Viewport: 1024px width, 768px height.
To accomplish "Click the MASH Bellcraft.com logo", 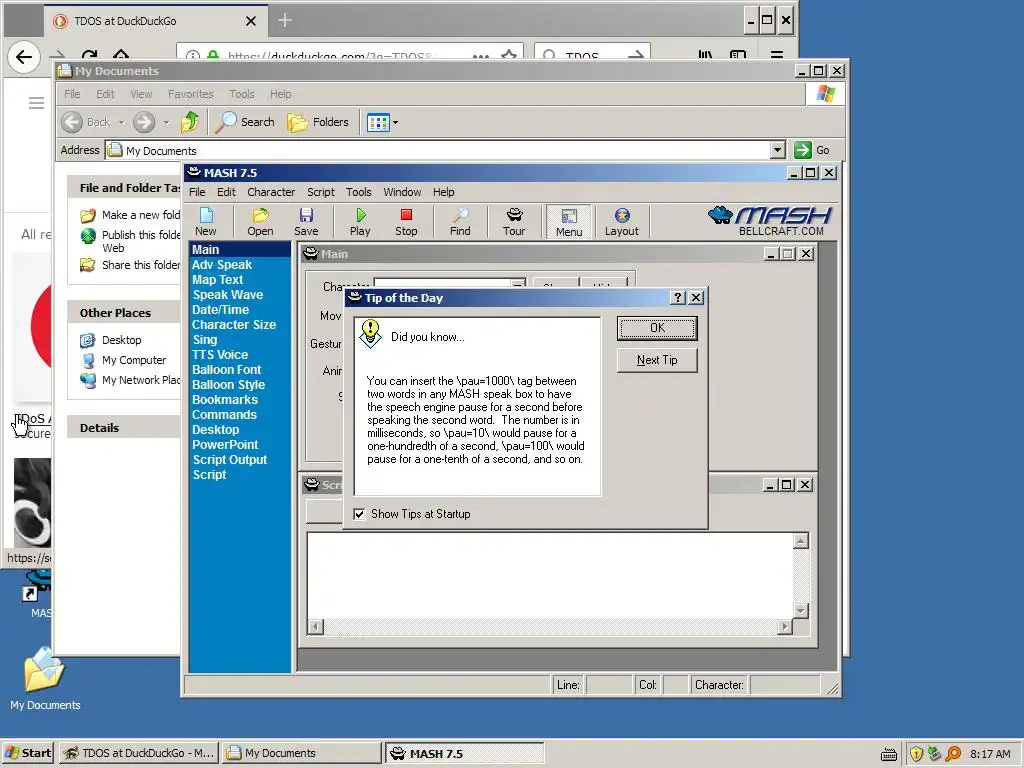I will [x=769, y=221].
